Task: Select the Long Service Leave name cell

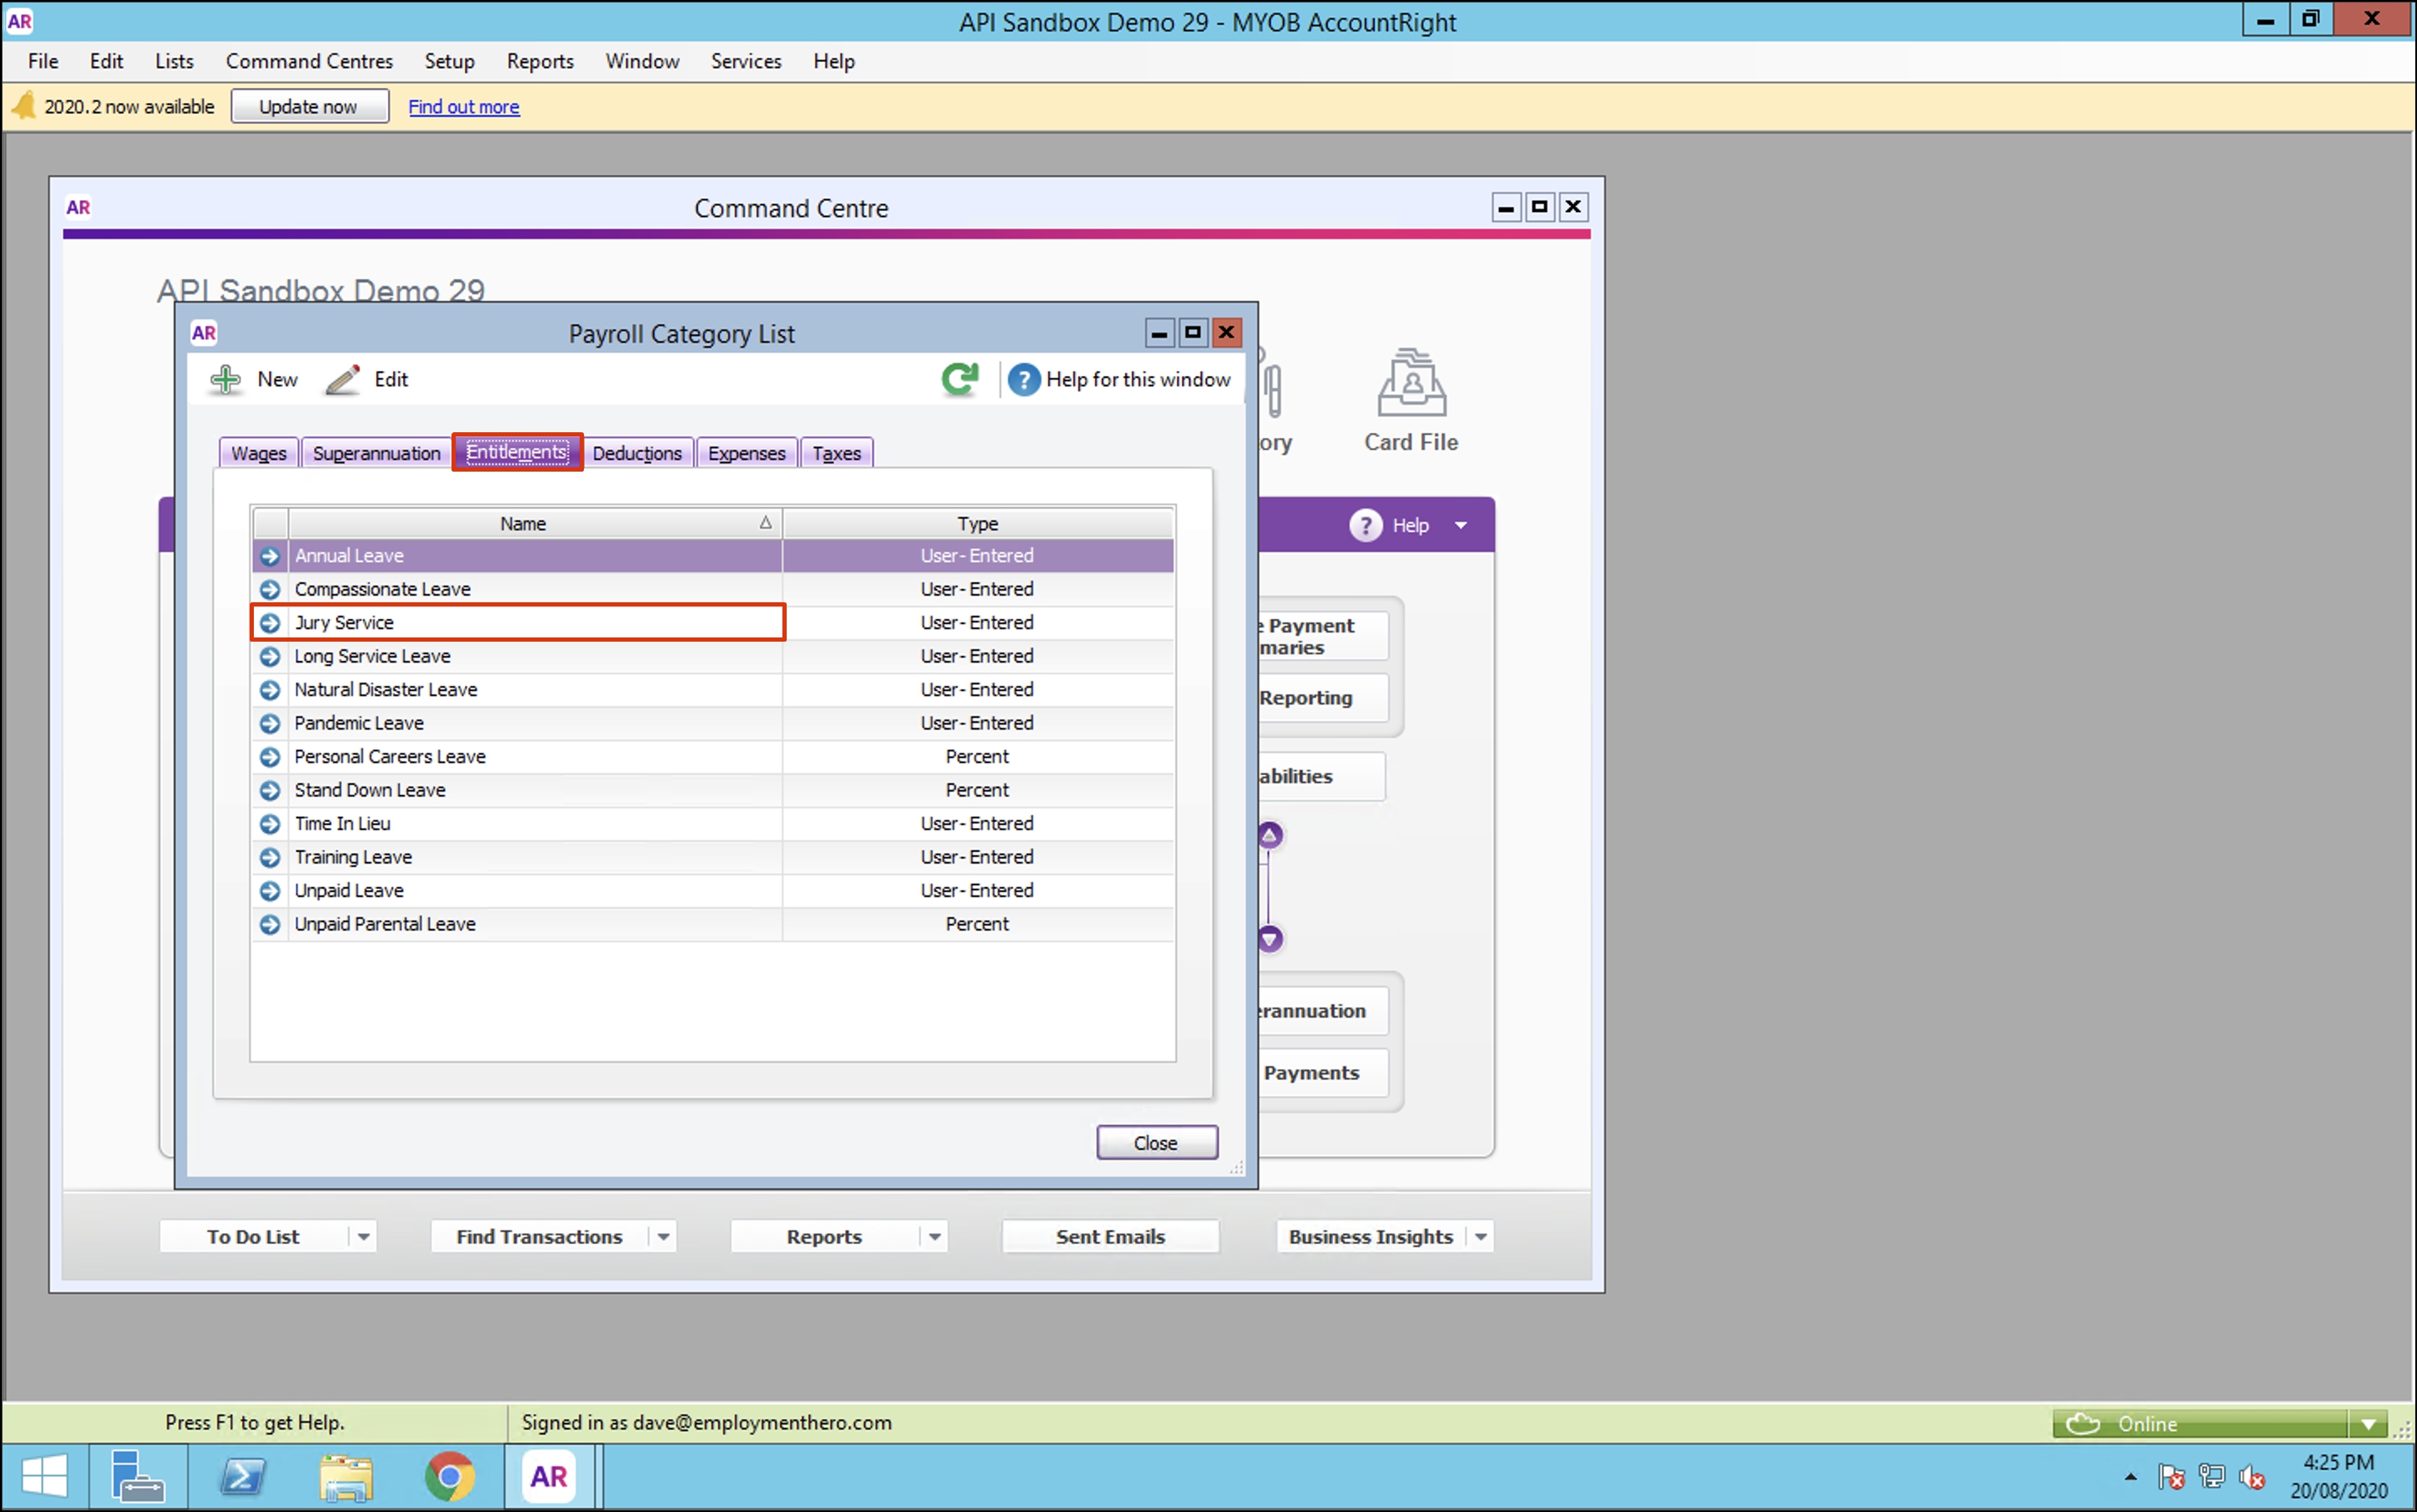Action: (535, 656)
